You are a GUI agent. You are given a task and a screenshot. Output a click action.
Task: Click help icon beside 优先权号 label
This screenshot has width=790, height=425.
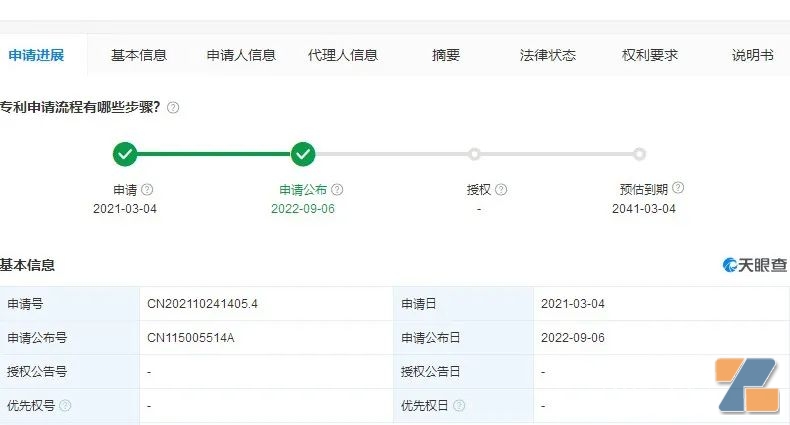click(65, 406)
